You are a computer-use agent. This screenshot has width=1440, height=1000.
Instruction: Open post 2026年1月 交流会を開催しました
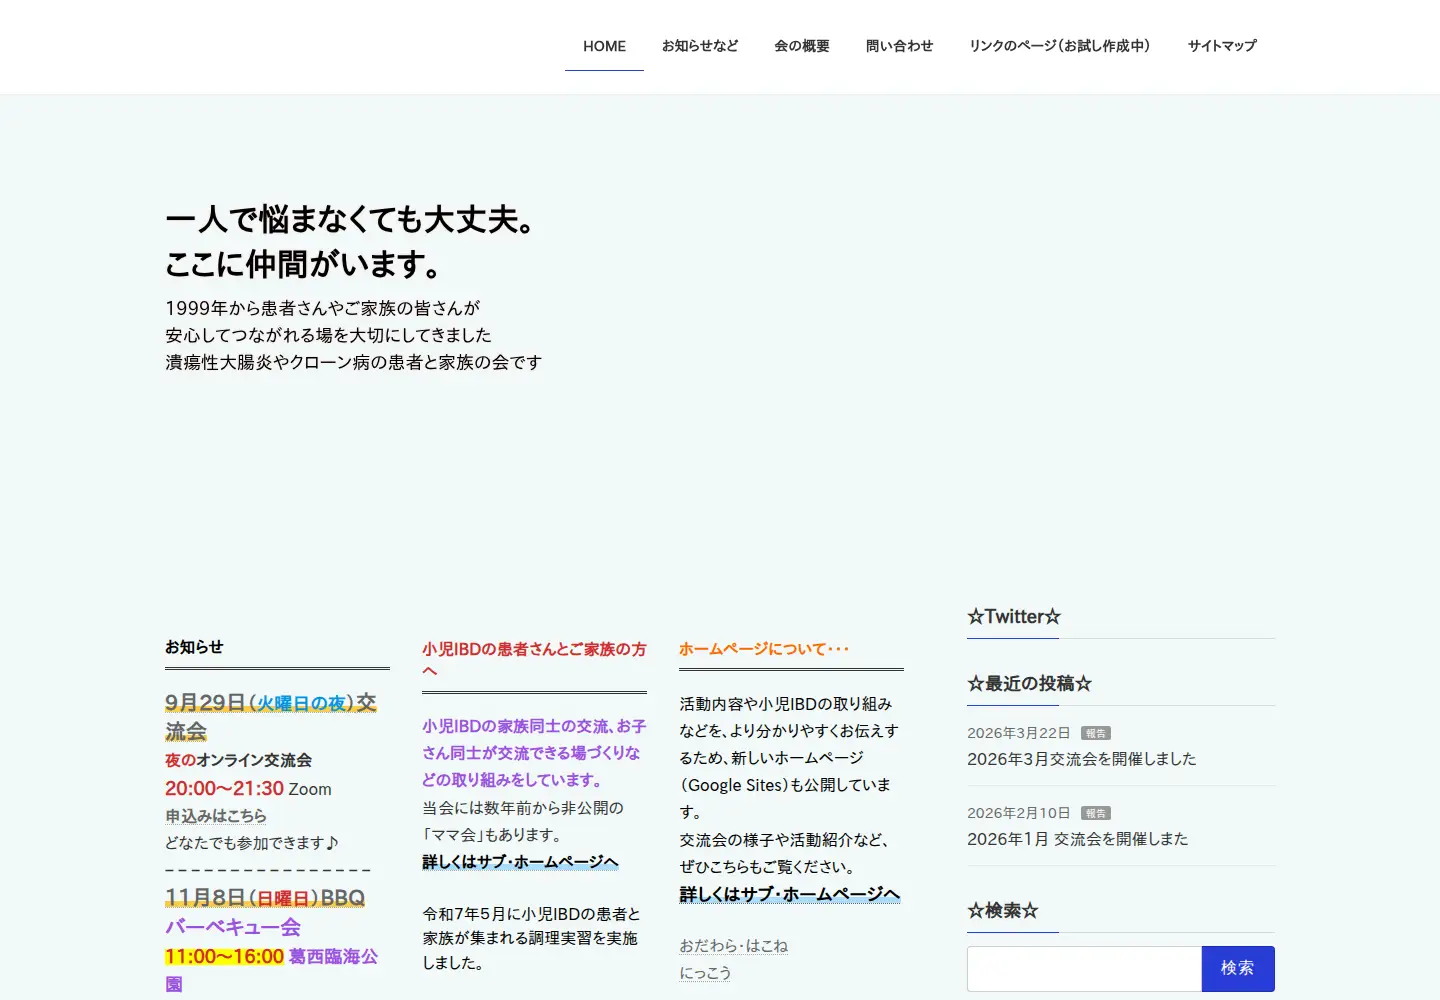1077,839
